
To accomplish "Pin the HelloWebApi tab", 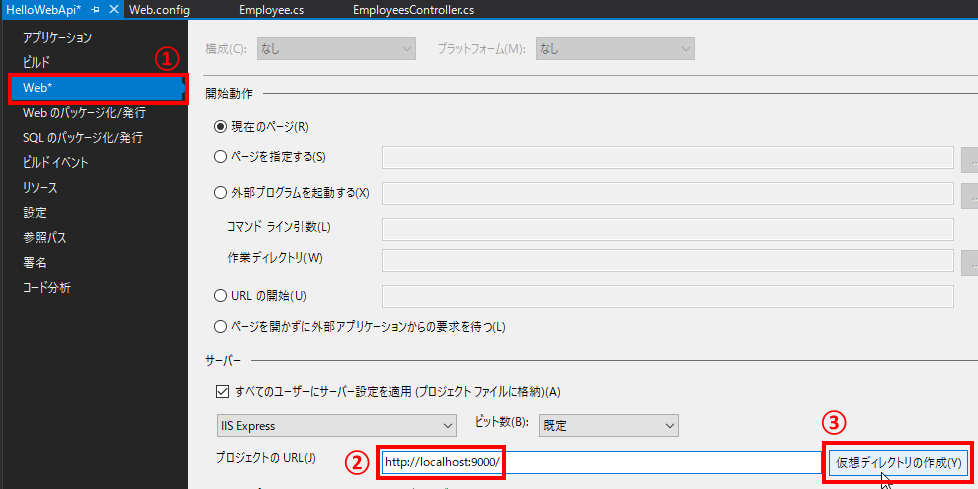I will [x=95, y=10].
